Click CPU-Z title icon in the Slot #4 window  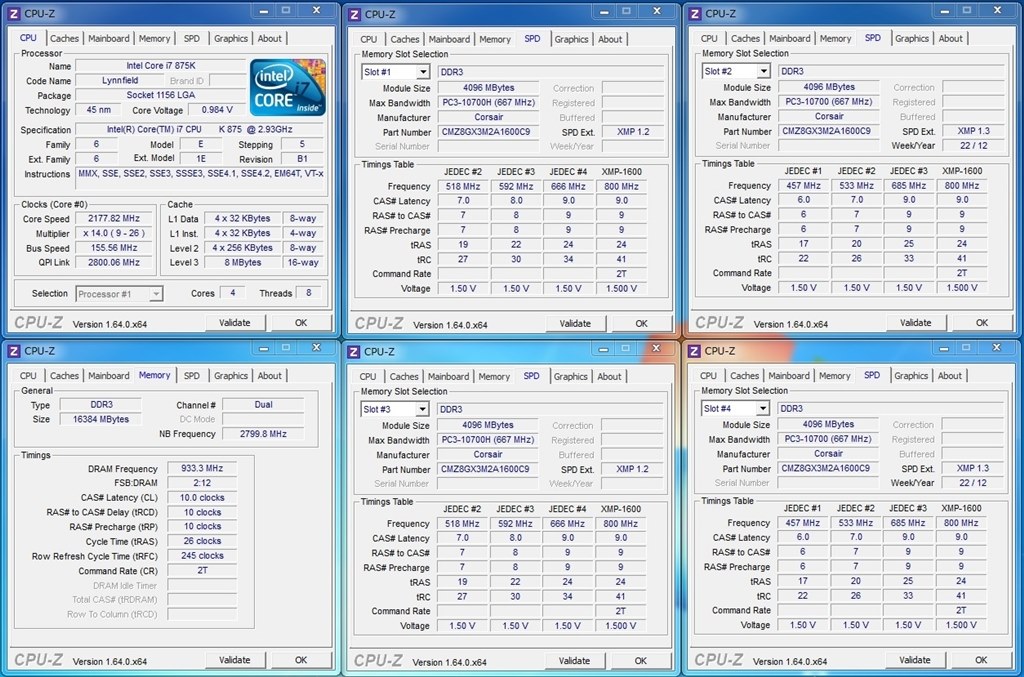(694, 351)
